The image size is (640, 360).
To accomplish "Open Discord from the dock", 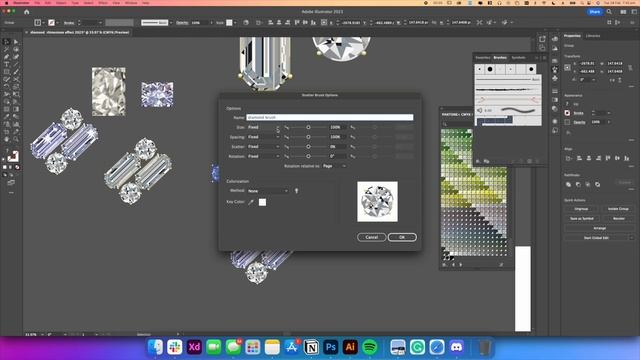I will (456, 347).
